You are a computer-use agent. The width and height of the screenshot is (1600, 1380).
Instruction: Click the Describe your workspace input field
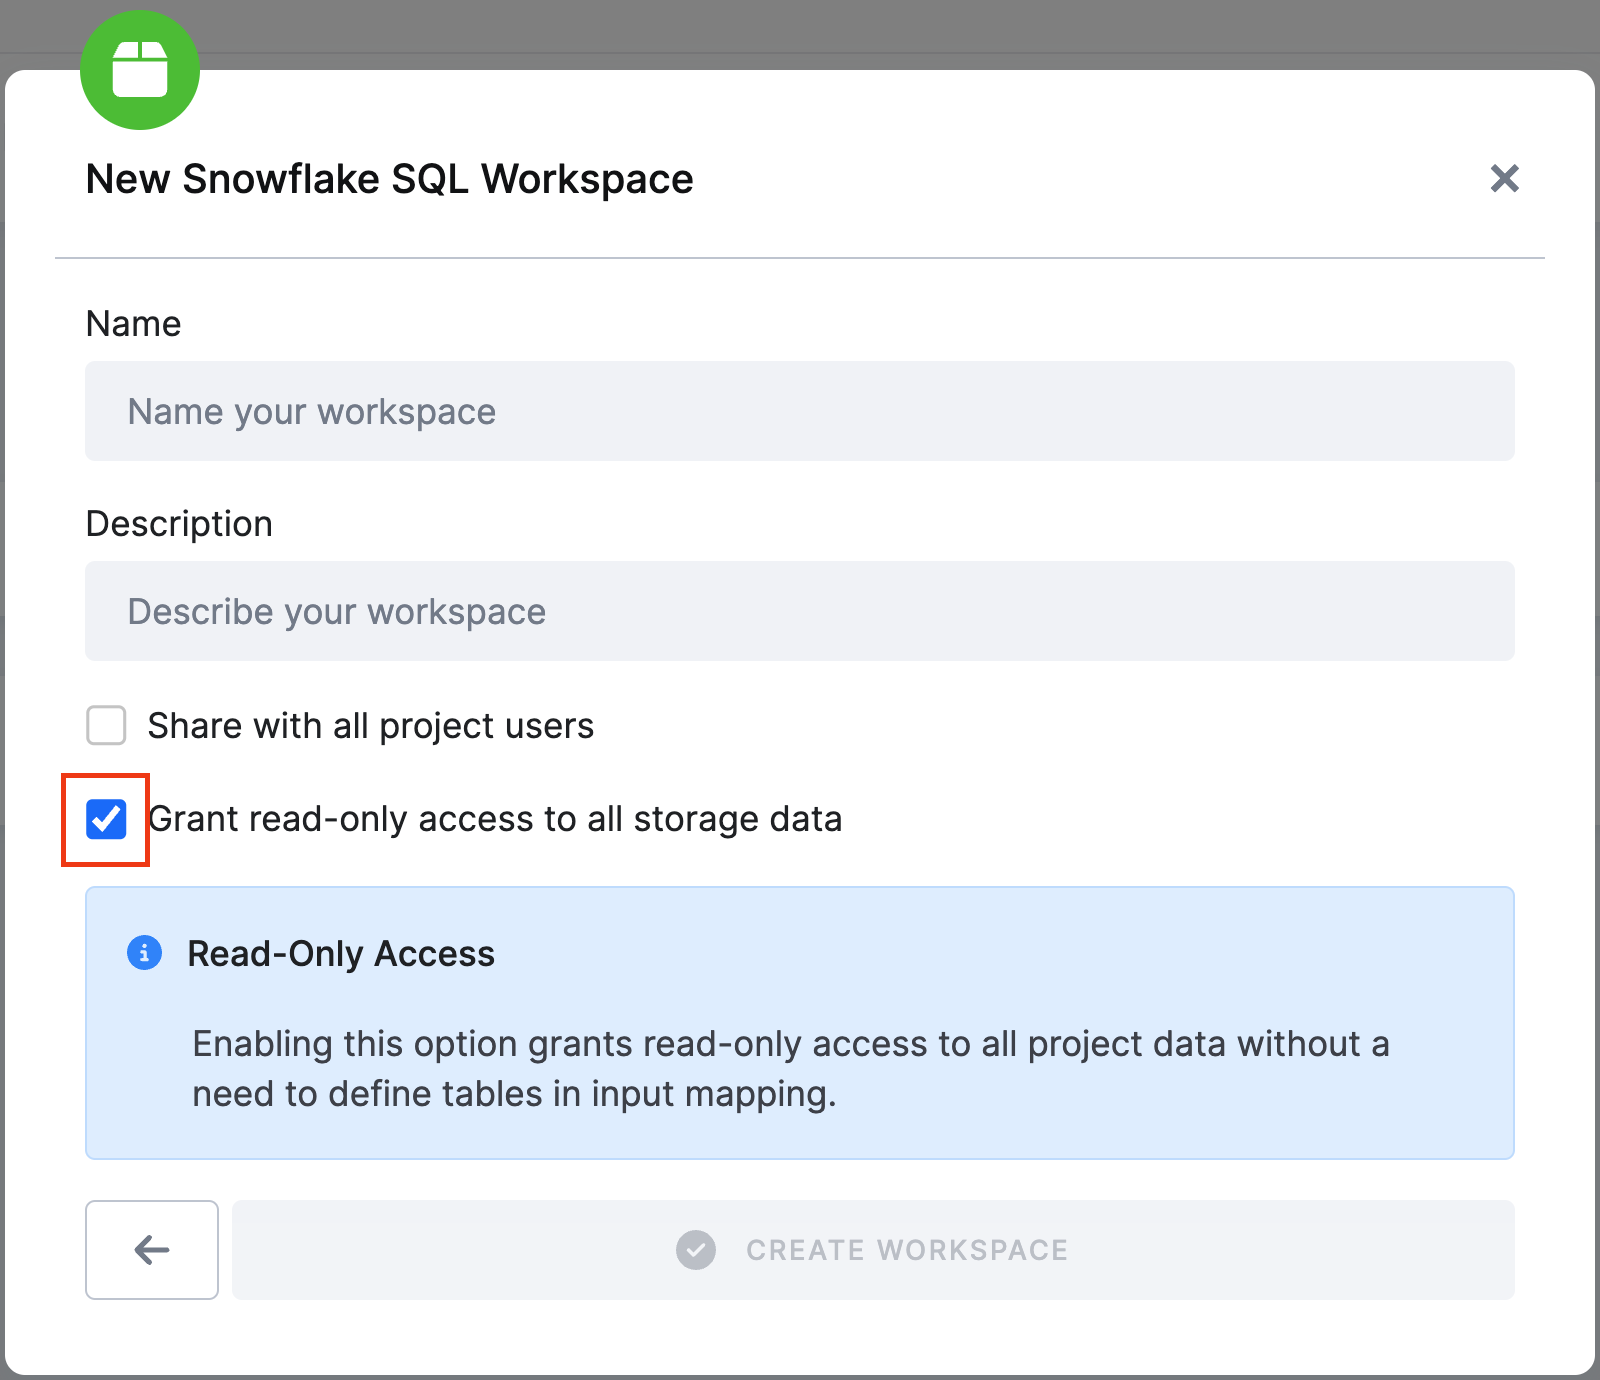coord(800,611)
